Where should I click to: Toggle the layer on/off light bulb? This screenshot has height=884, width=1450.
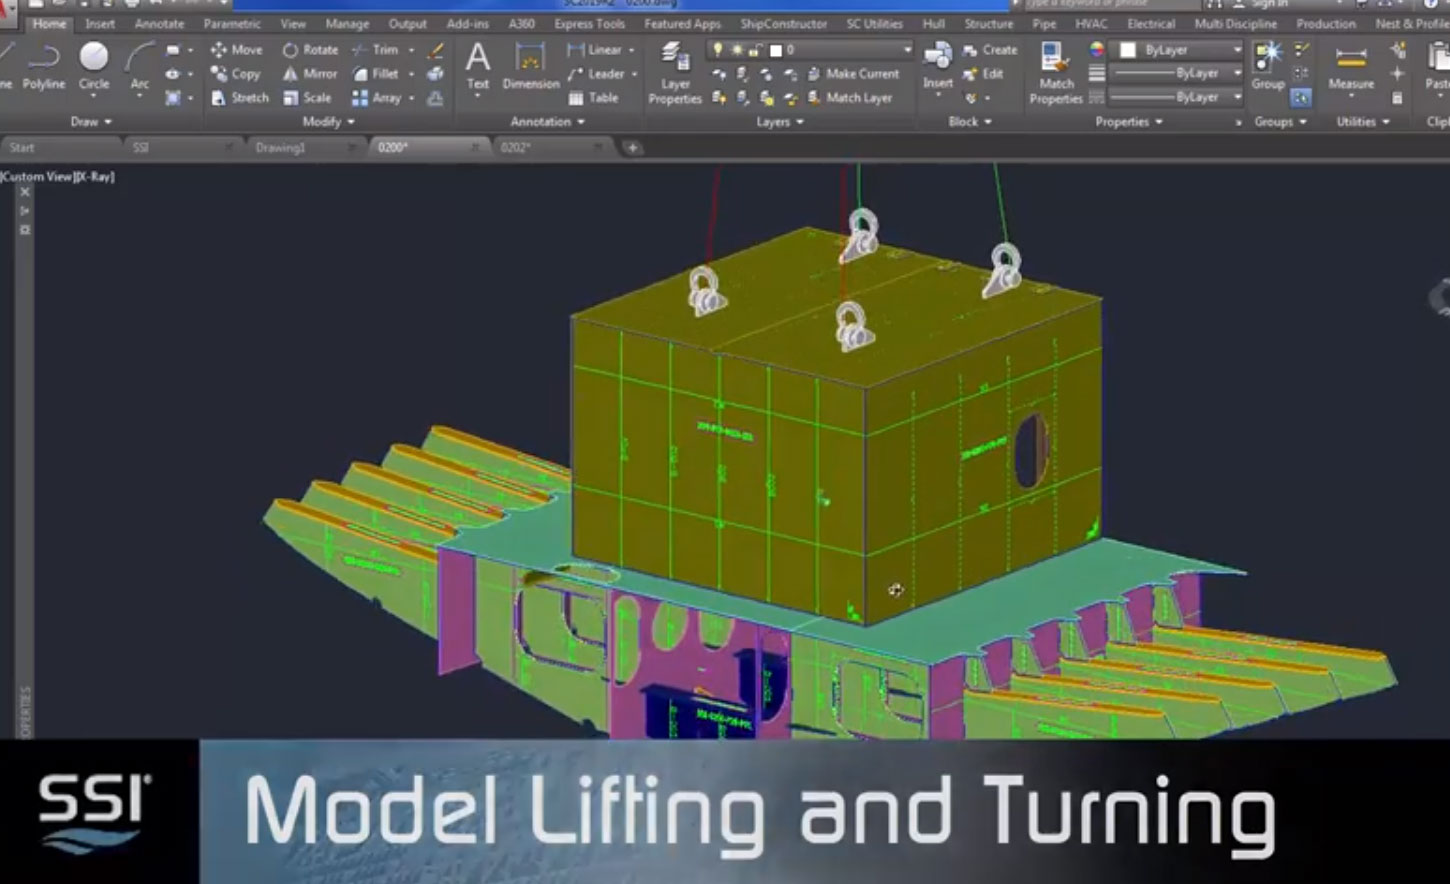[717, 48]
